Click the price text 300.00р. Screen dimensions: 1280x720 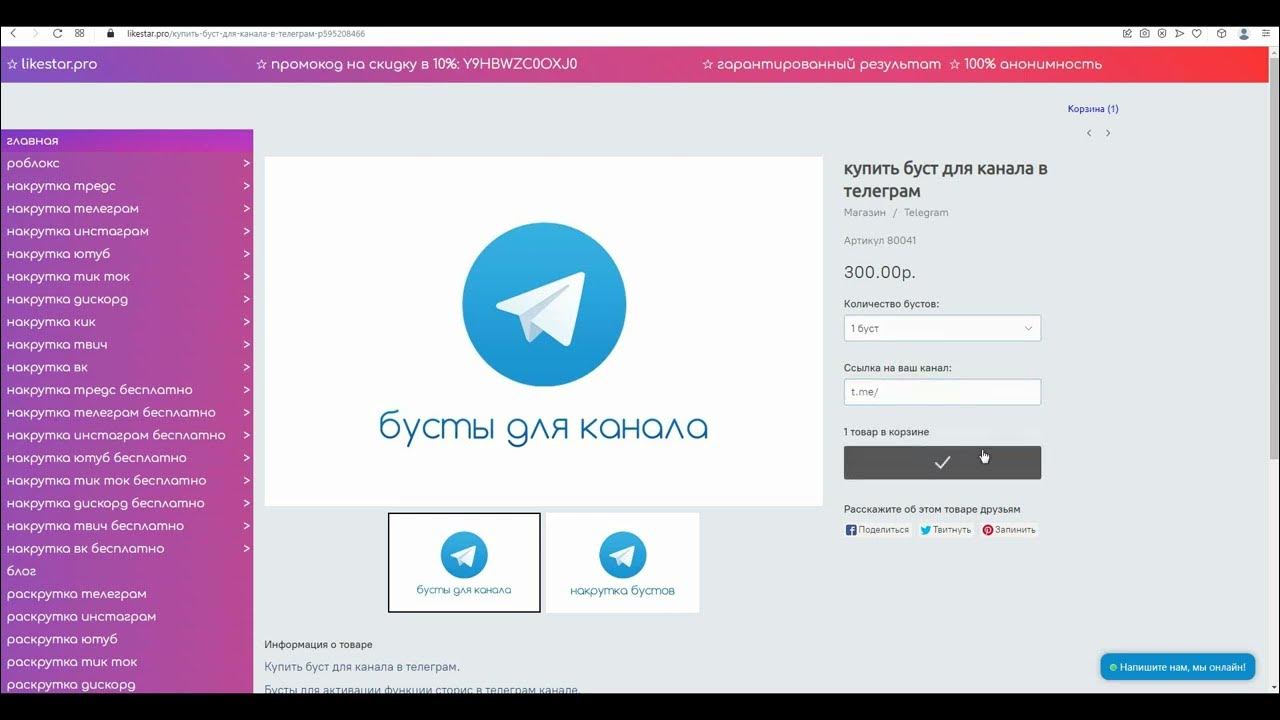880,272
